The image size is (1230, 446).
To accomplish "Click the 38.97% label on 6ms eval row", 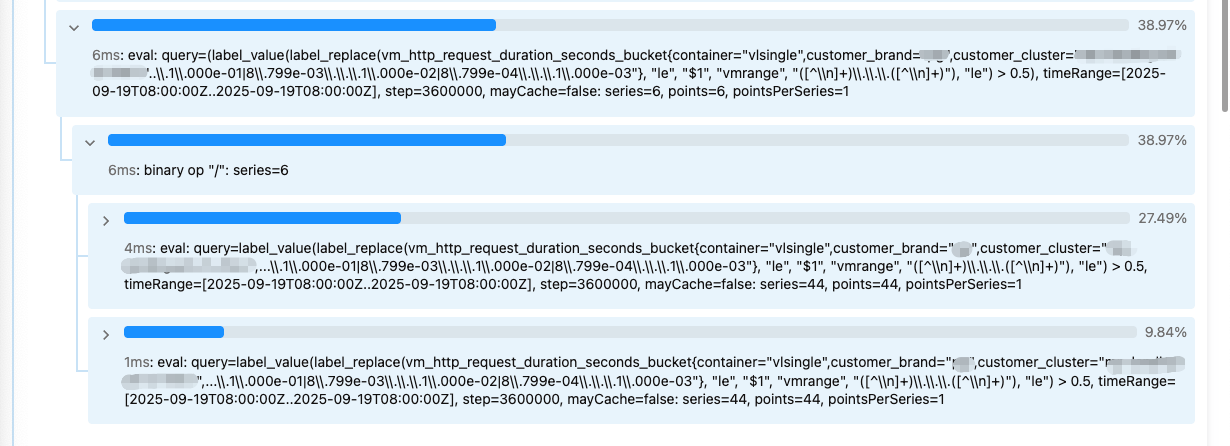I will [x=1162, y=25].
